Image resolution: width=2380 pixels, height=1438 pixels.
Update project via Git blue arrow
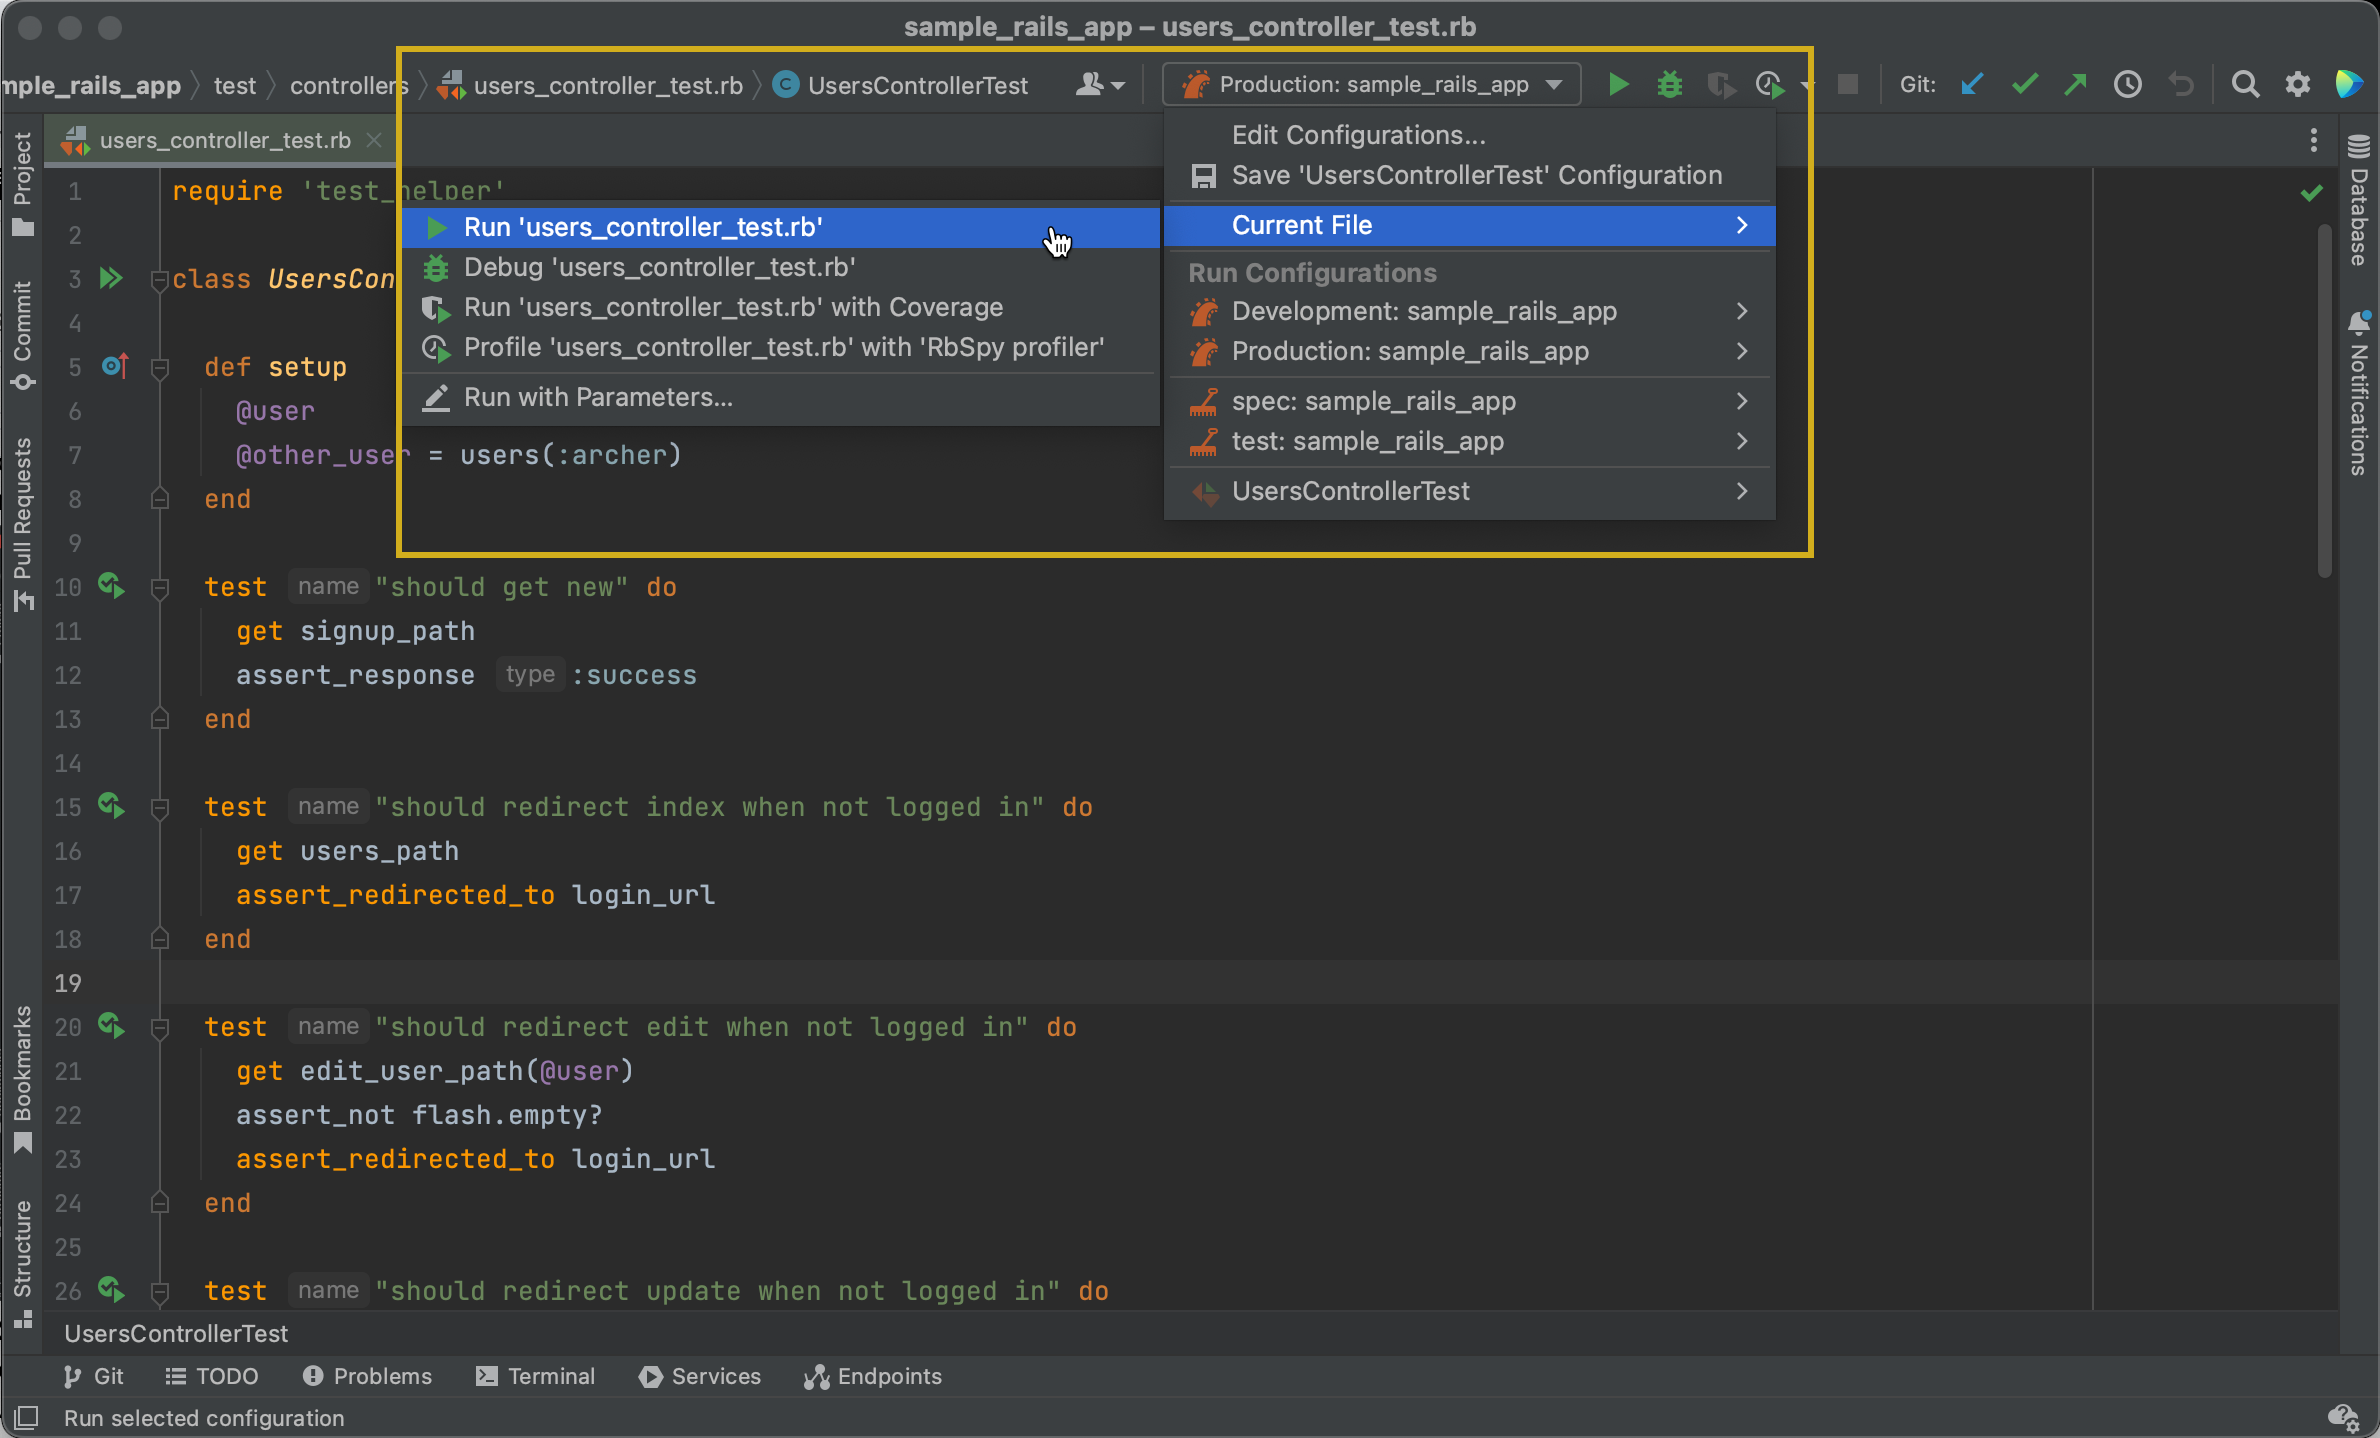(1972, 85)
